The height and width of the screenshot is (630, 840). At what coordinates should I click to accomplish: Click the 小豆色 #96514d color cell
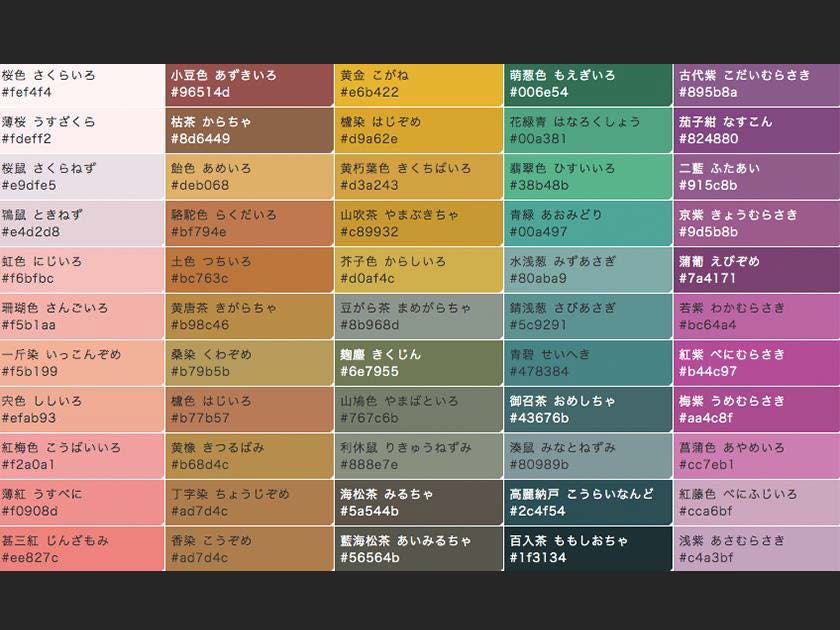[x=249, y=84]
